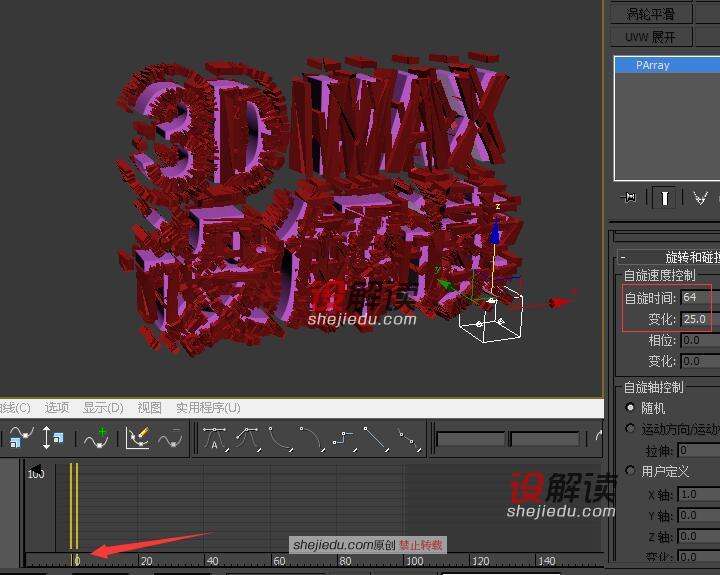Click the X 轴 value field
The image size is (720, 575).
point(699,494)
